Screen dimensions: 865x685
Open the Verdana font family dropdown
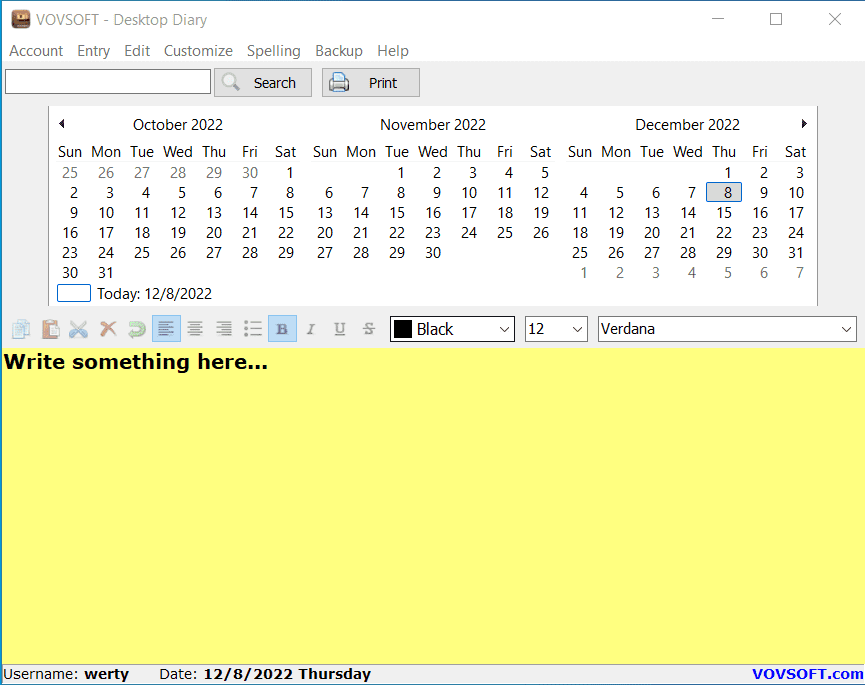pyautogui.click(x=727, y=329)
